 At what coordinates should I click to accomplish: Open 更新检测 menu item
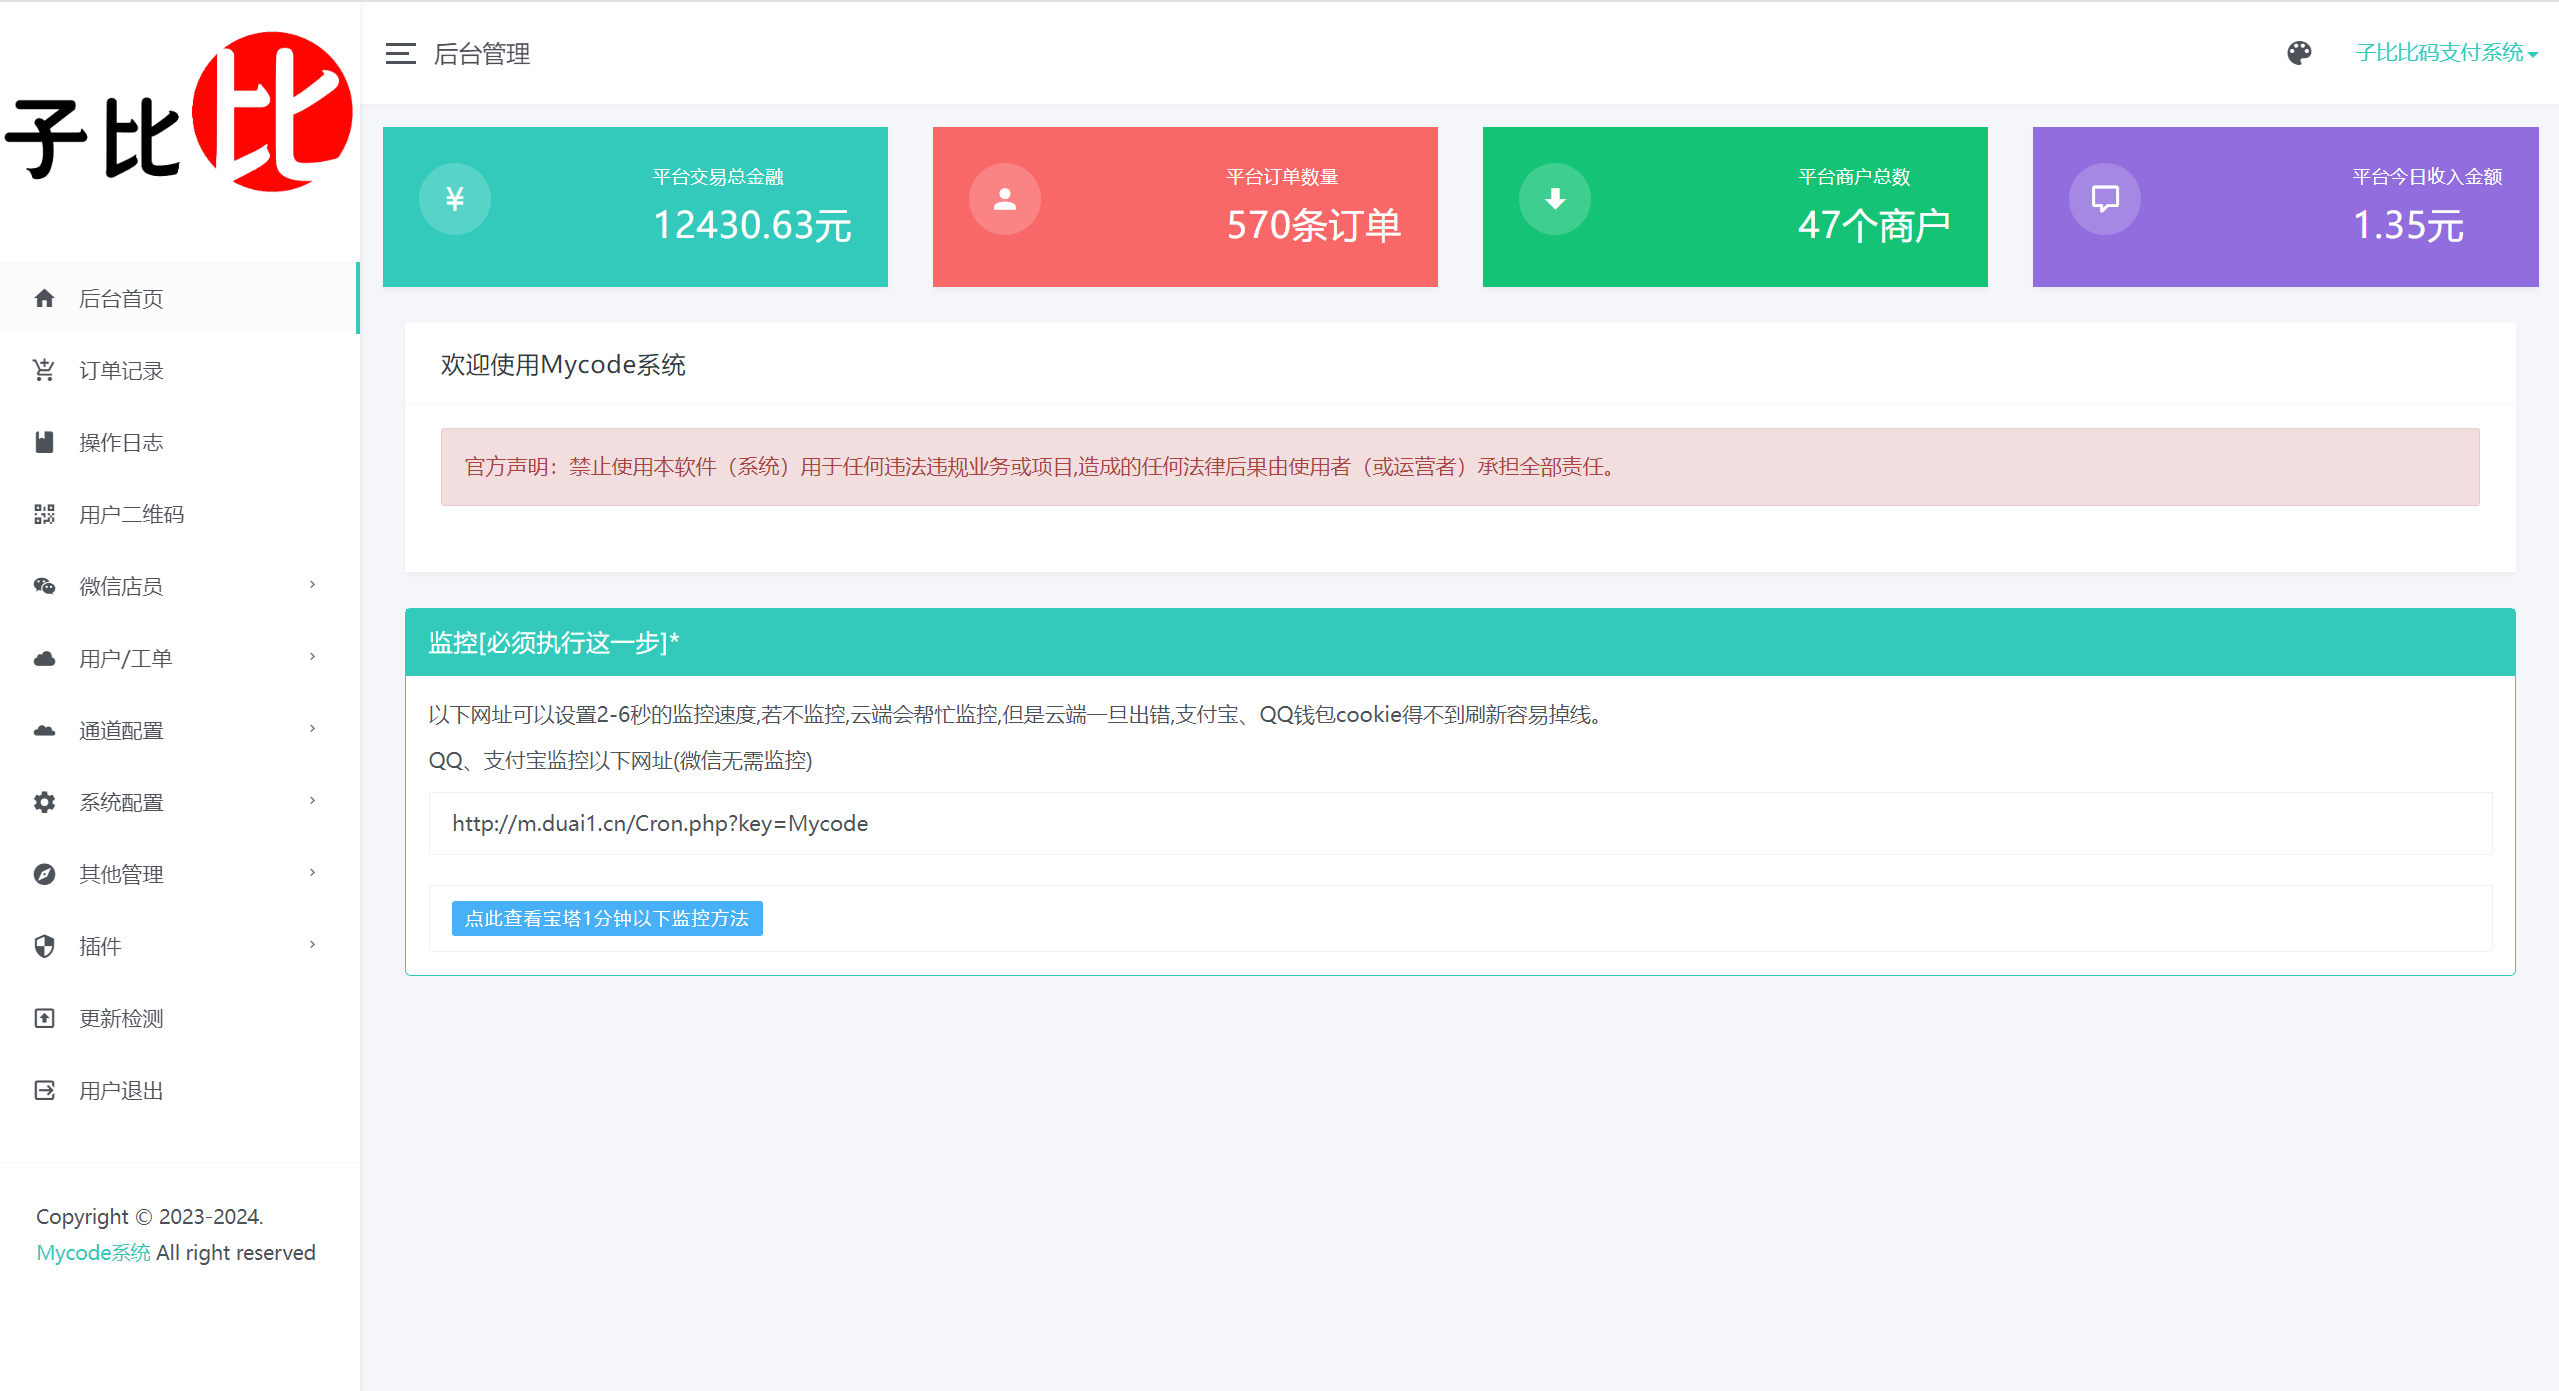coord(179,1018)
